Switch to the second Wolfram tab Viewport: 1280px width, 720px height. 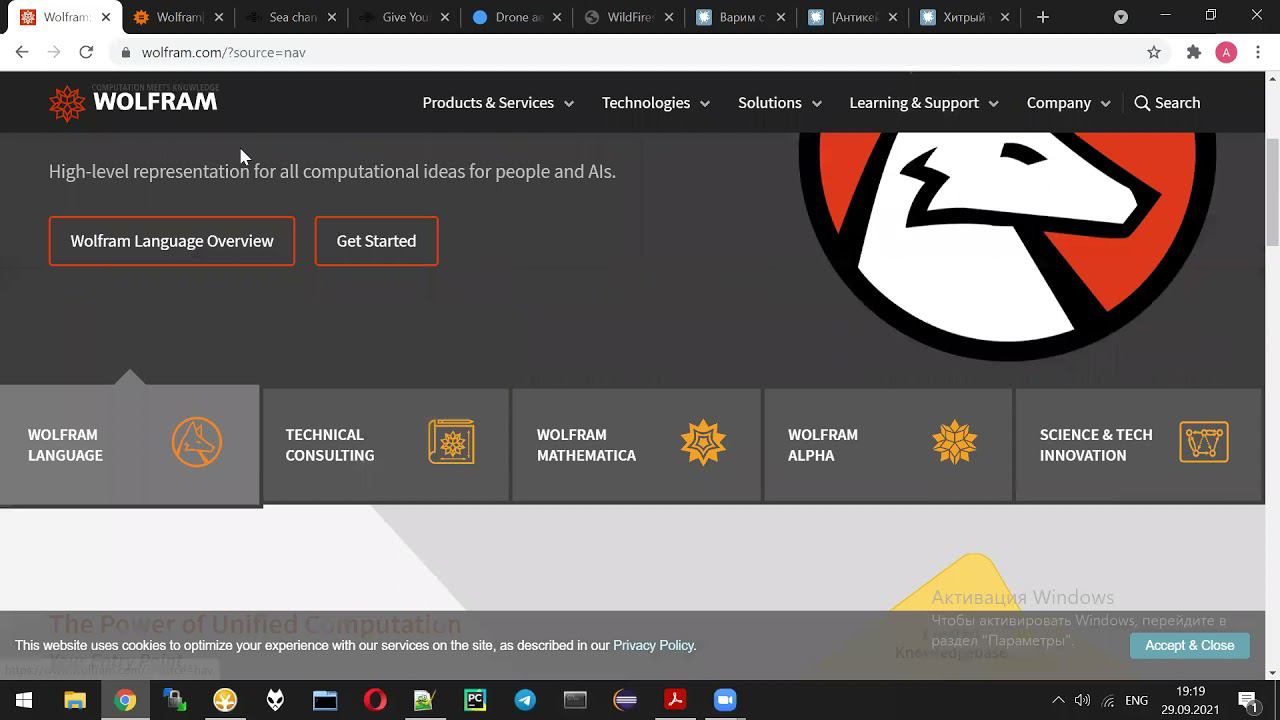click(x=179, y=17)
